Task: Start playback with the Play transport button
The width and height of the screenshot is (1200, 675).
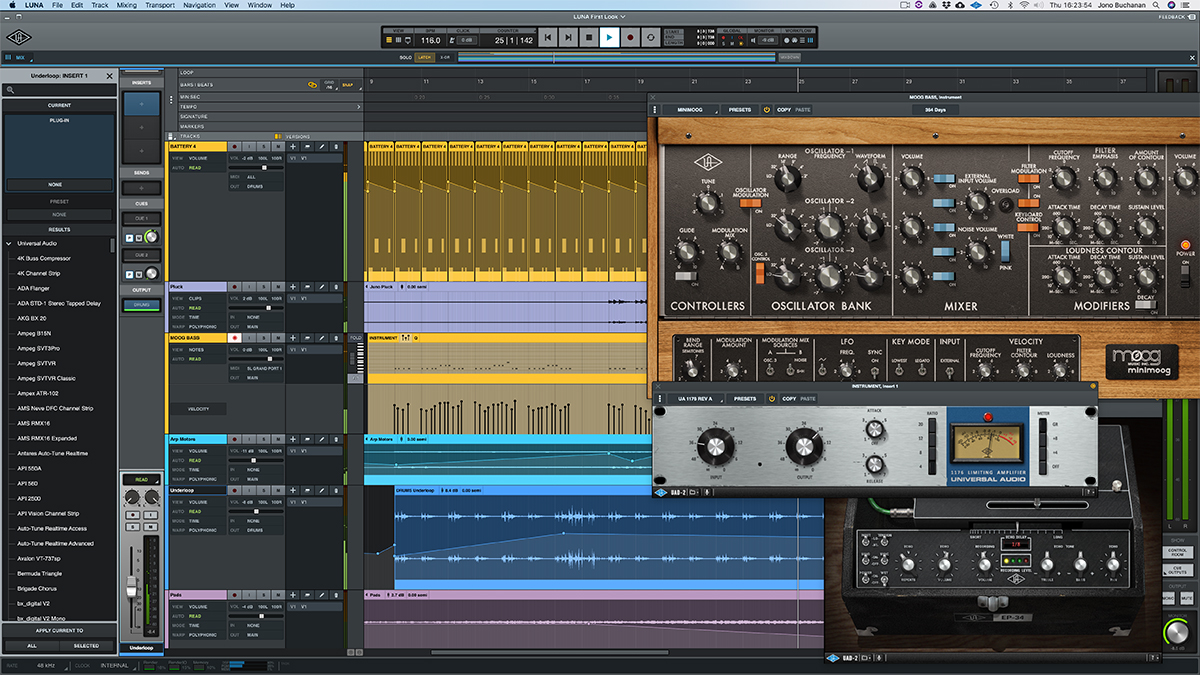Action: pyautogui.click(x=610, y=37)
